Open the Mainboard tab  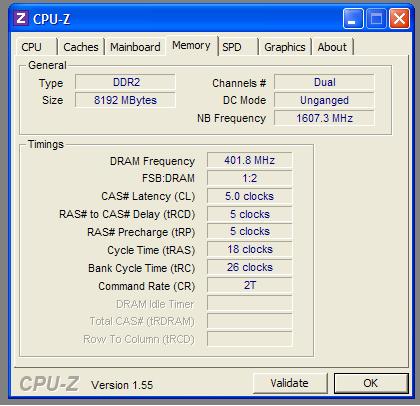tap(135, 47)
